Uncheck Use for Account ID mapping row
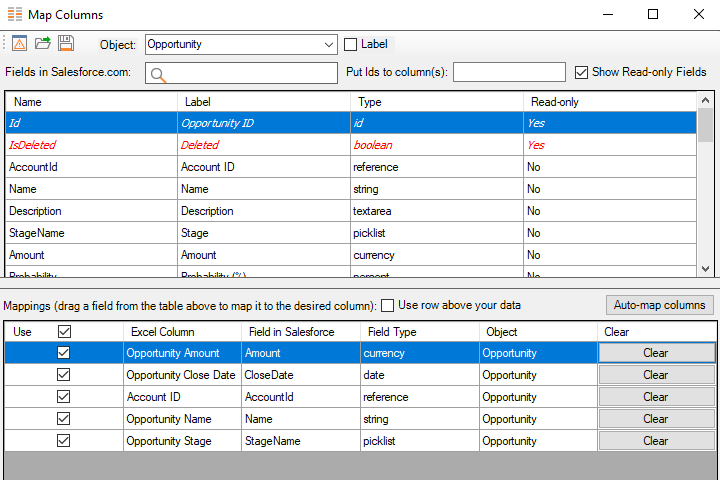Screen dimensions: 720x480 pyautogui.click(x=63, y=397)
